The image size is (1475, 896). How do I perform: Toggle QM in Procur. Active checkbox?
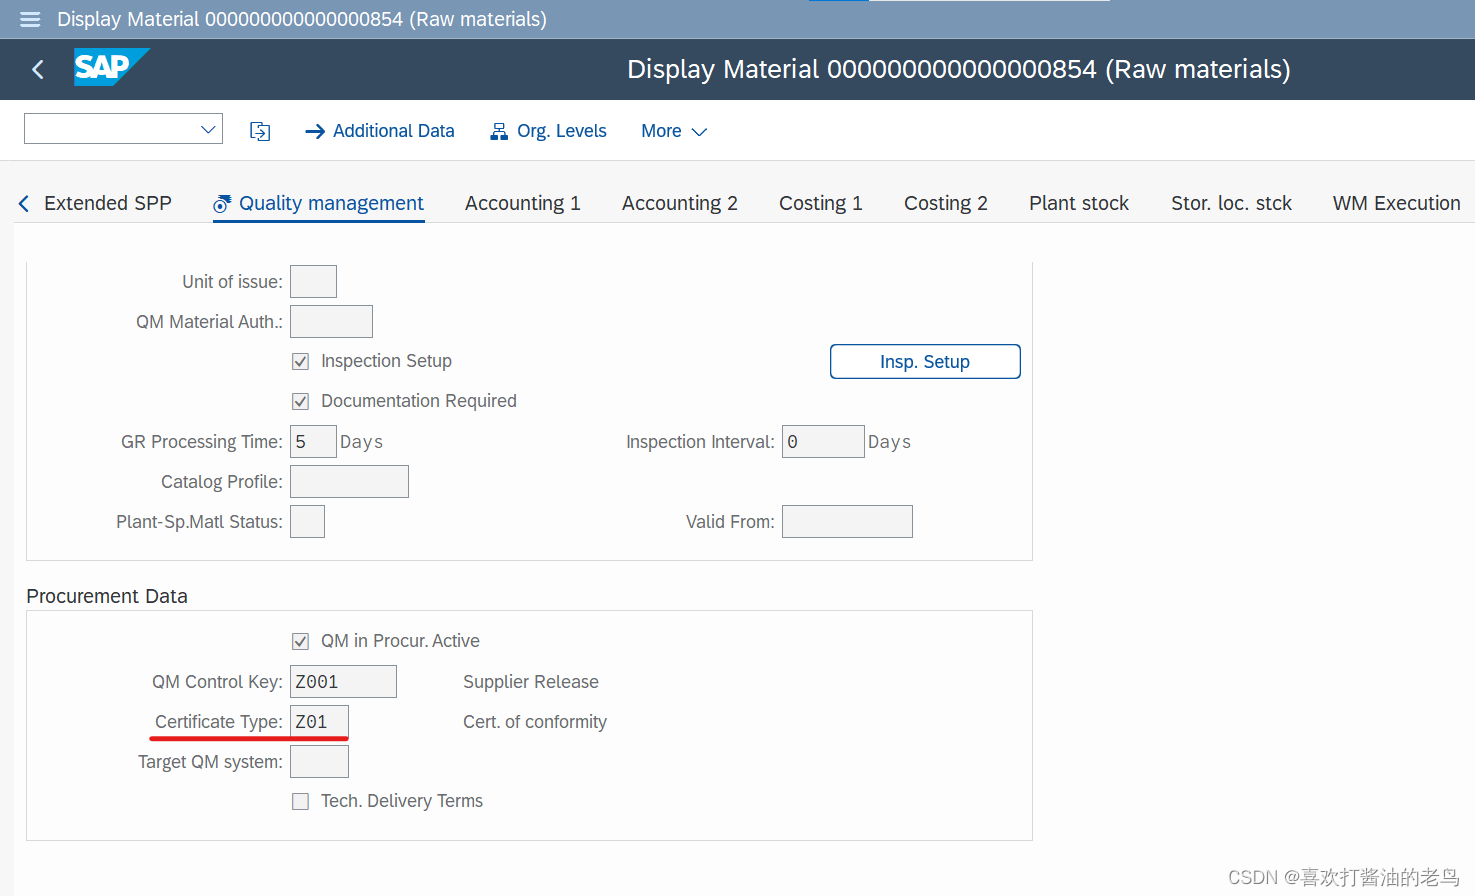(300, 641)
